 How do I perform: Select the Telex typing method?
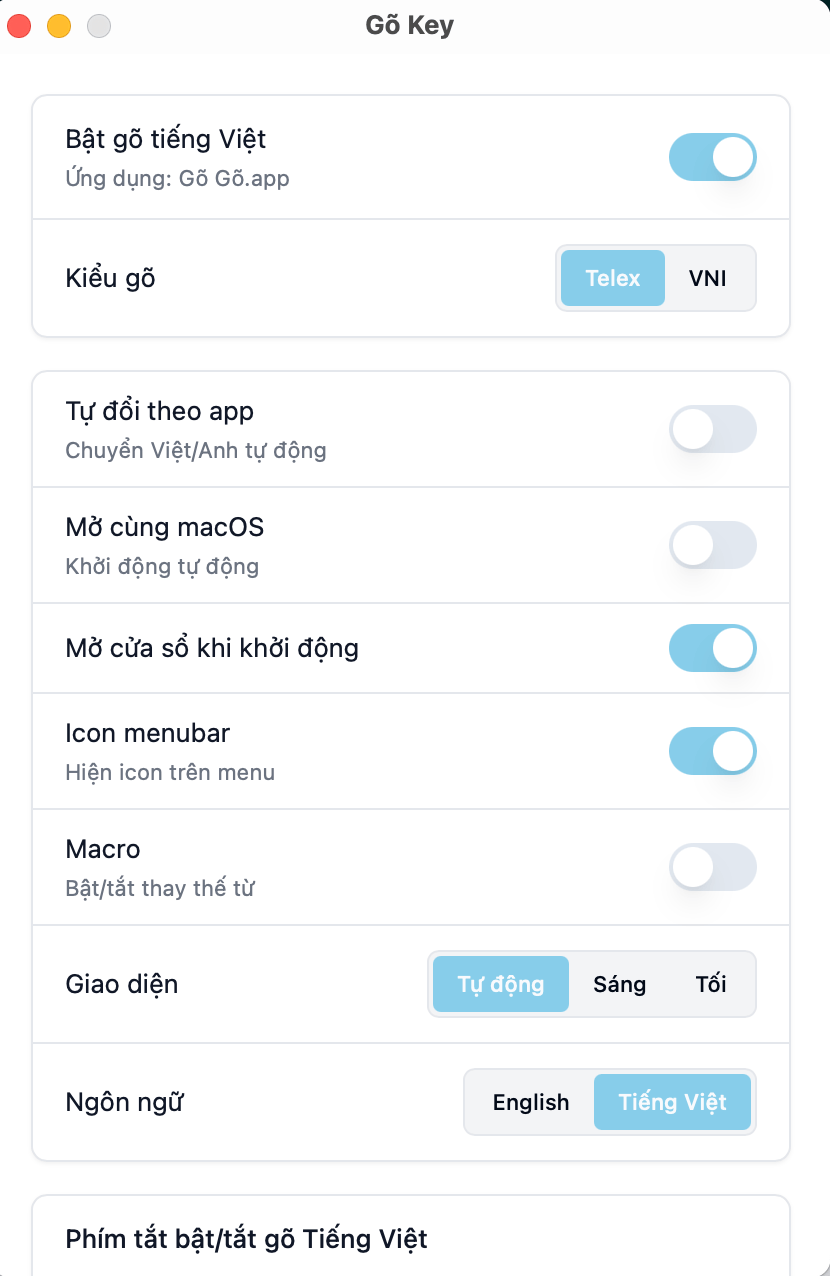[x=612, y=278]
